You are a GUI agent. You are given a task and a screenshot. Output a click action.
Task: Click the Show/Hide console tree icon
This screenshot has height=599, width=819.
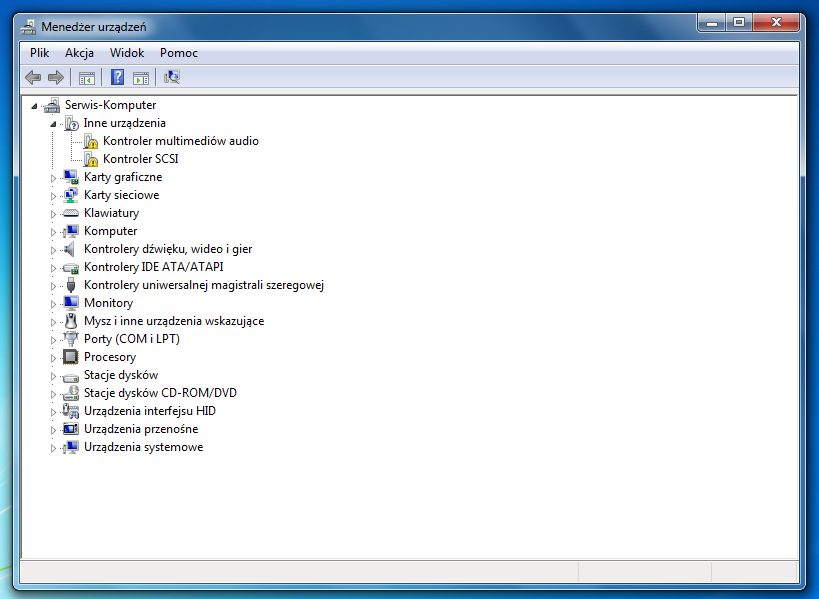pyautogui.click(x=87, y=78)
